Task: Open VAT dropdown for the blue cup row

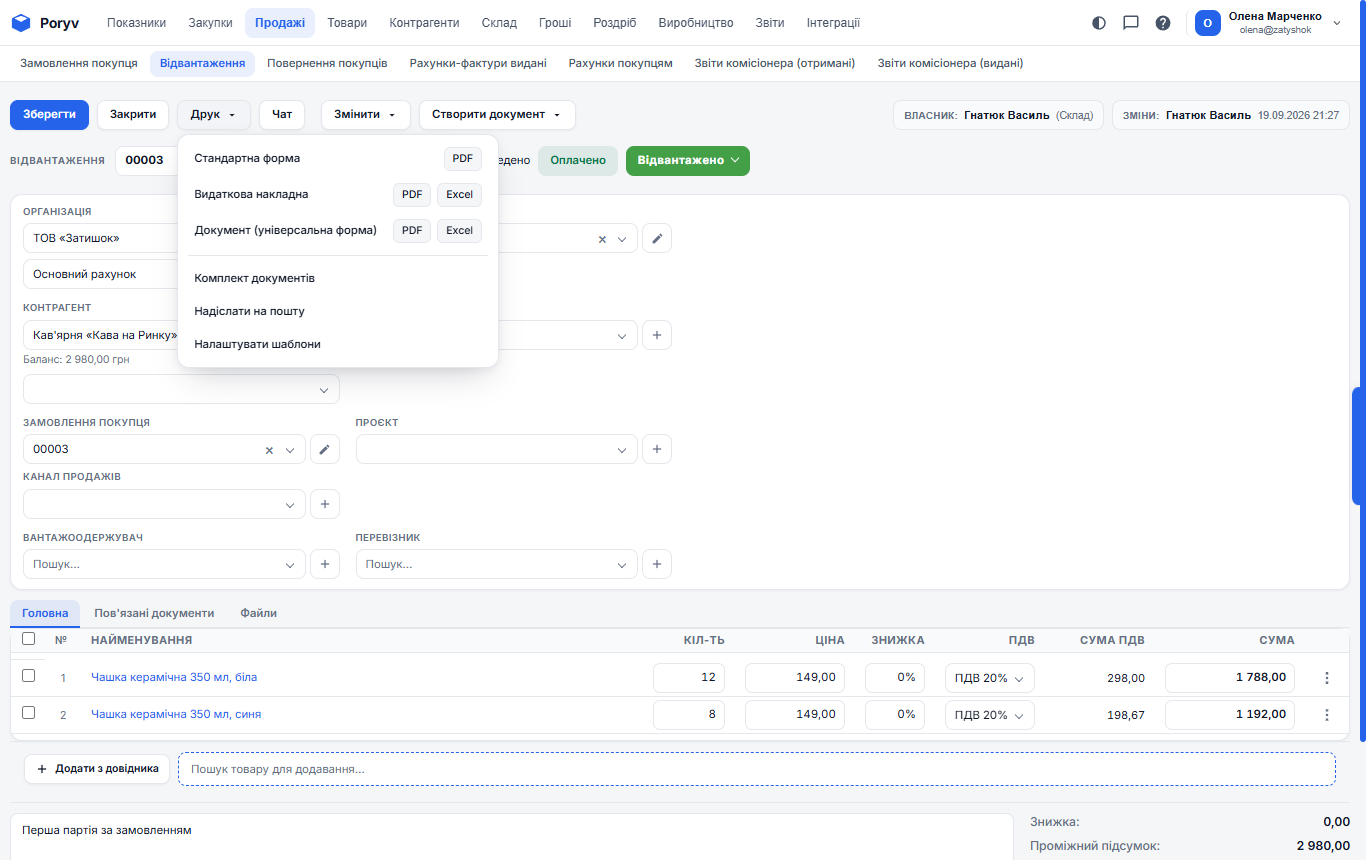Action: [x=990, y=715]
